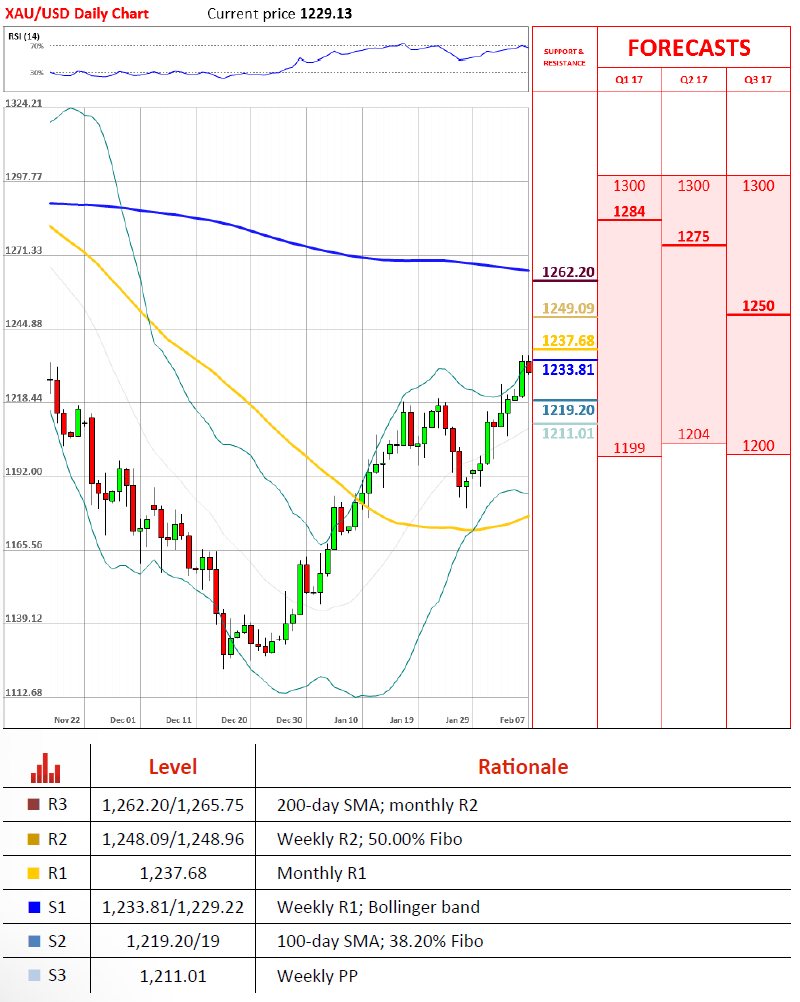Viewport: 800px width, 1002px height.
Task: Click the 200-day SMA; monthly R2 rationale
Action: pyautogui.click(x=377, y=805)
